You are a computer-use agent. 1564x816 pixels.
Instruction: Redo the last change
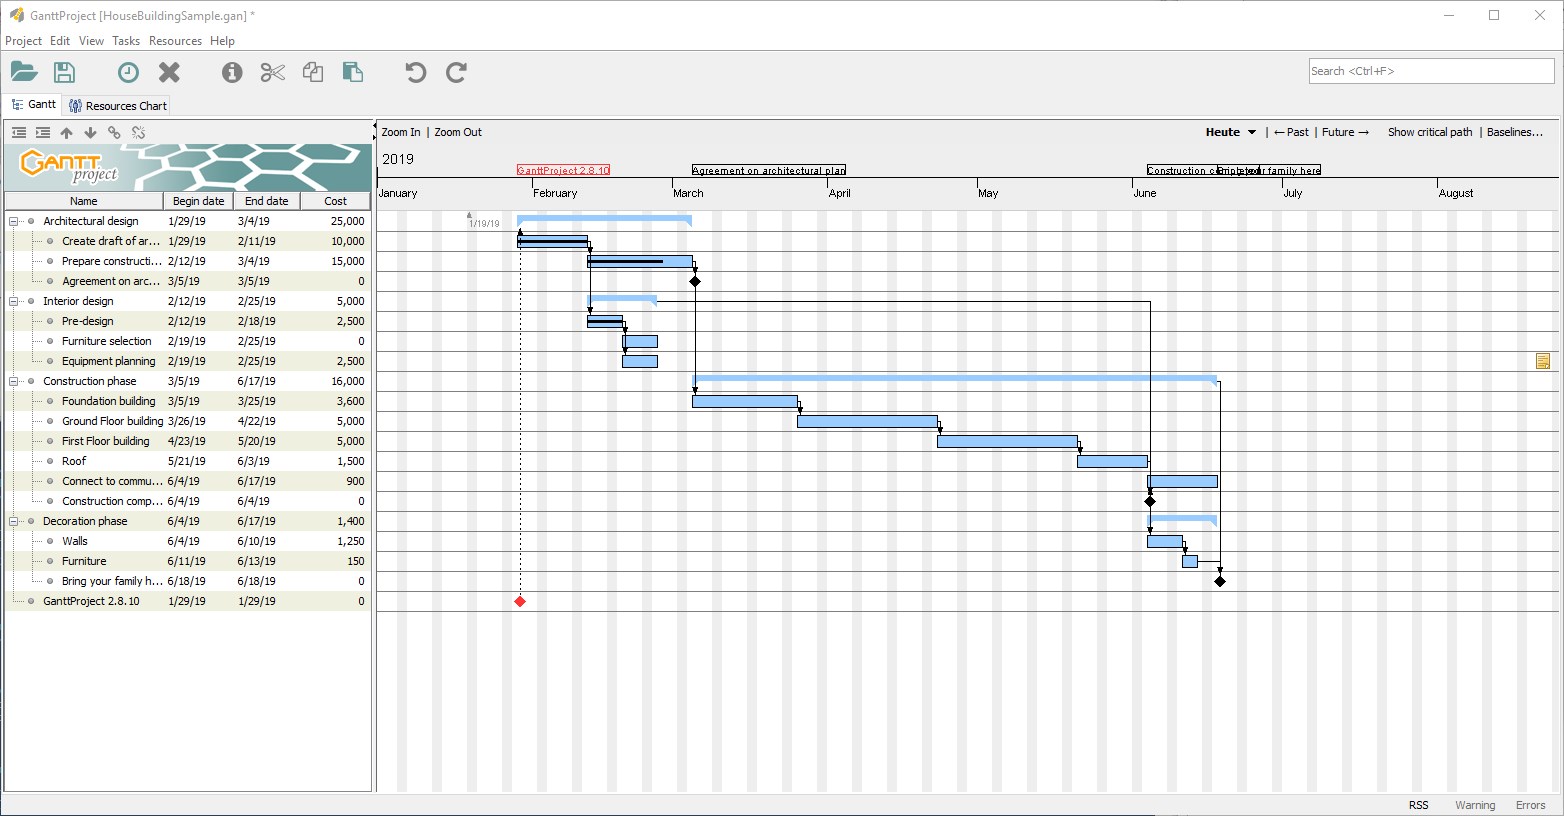pyautogui.click(x=456, y=71)
